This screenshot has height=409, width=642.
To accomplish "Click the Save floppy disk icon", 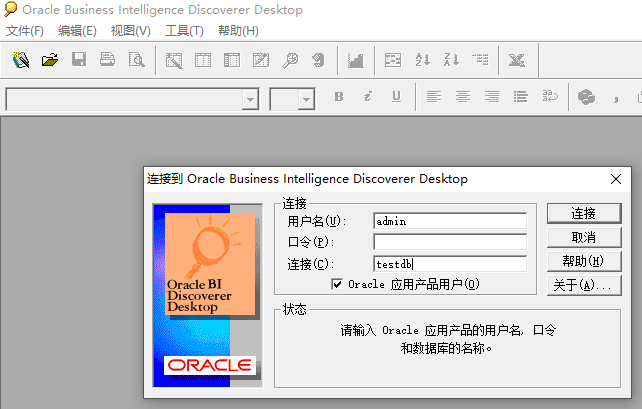I will pyautogui.click(x=79, y=61).
